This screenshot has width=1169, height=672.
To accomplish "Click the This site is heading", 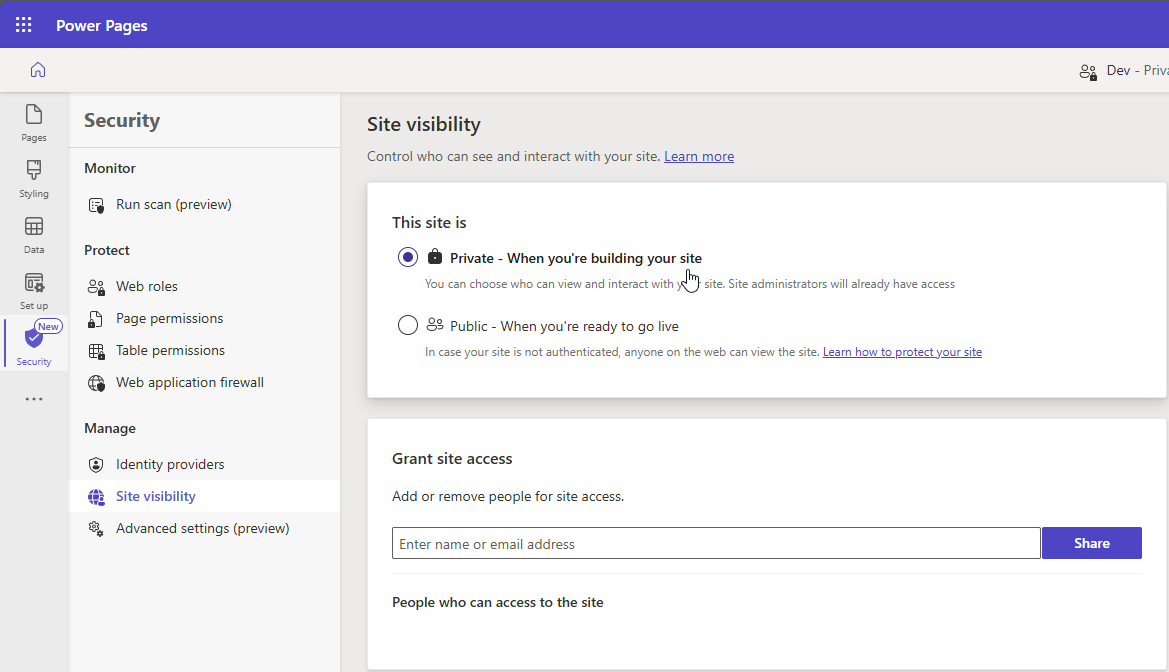I will click(x=429, y=223).
